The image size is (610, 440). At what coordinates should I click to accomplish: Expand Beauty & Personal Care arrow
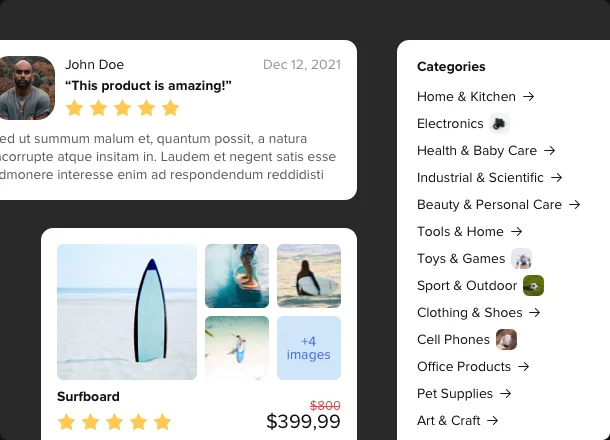click(574, 205)
